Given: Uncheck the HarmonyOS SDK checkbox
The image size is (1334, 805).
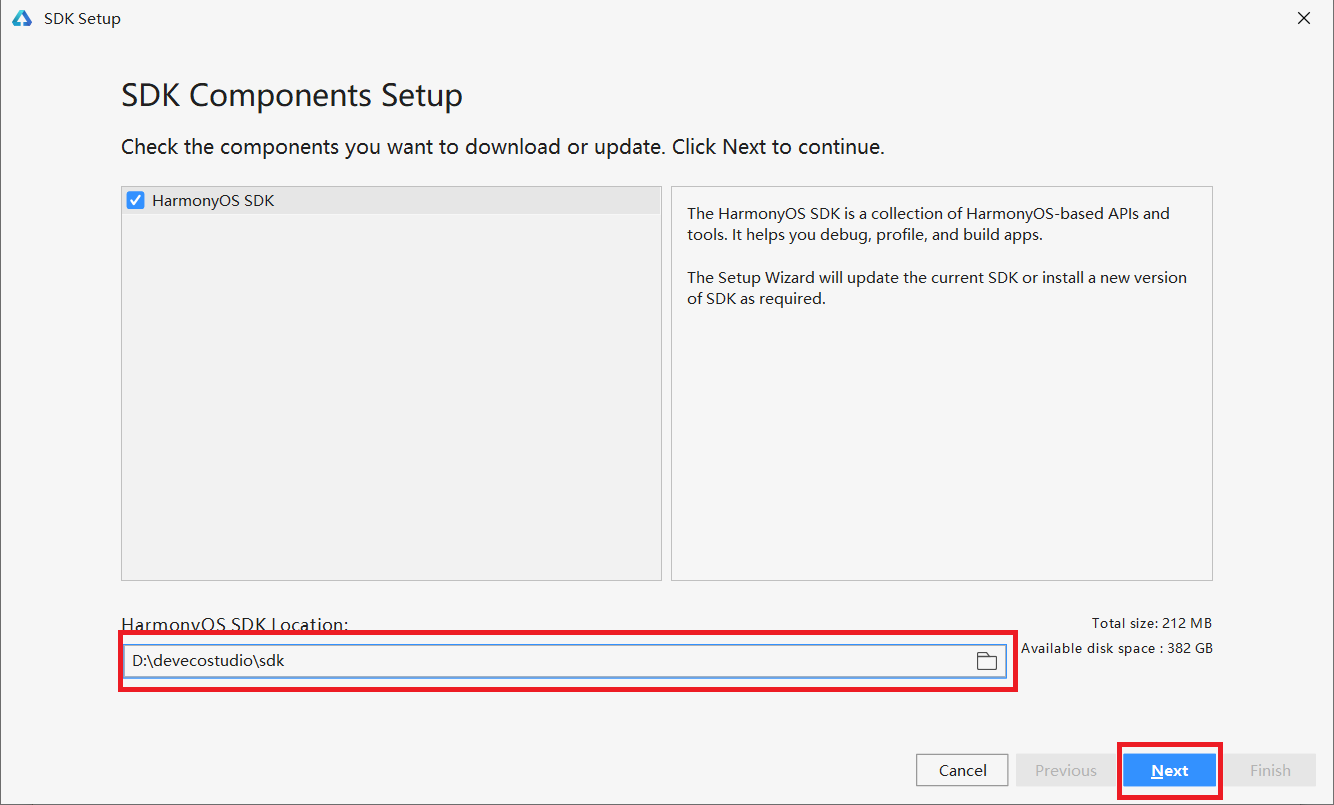Looking at the screenshot, I should pyautogui.click(x=136, y=200).
